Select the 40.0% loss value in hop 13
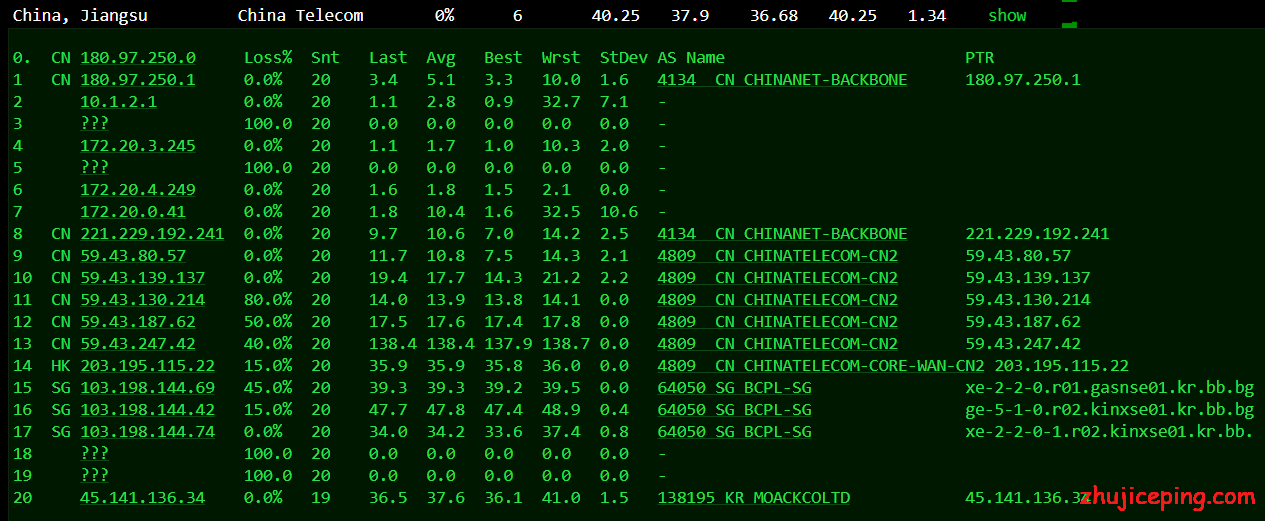Image resolution: width=1265 pixels, height=521 pixels. [268, 344]
